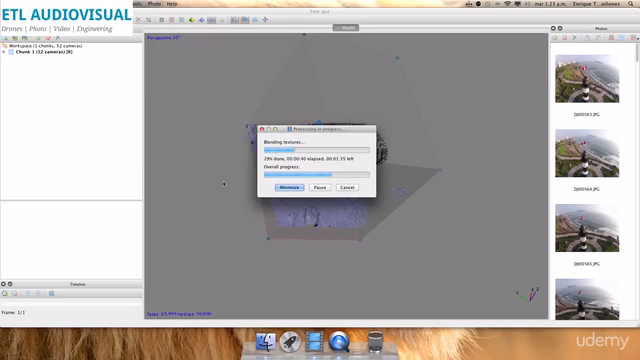Screen dimensions: 640x360
Task: Expand the Chunk 1 tree node
Action: 4,52
